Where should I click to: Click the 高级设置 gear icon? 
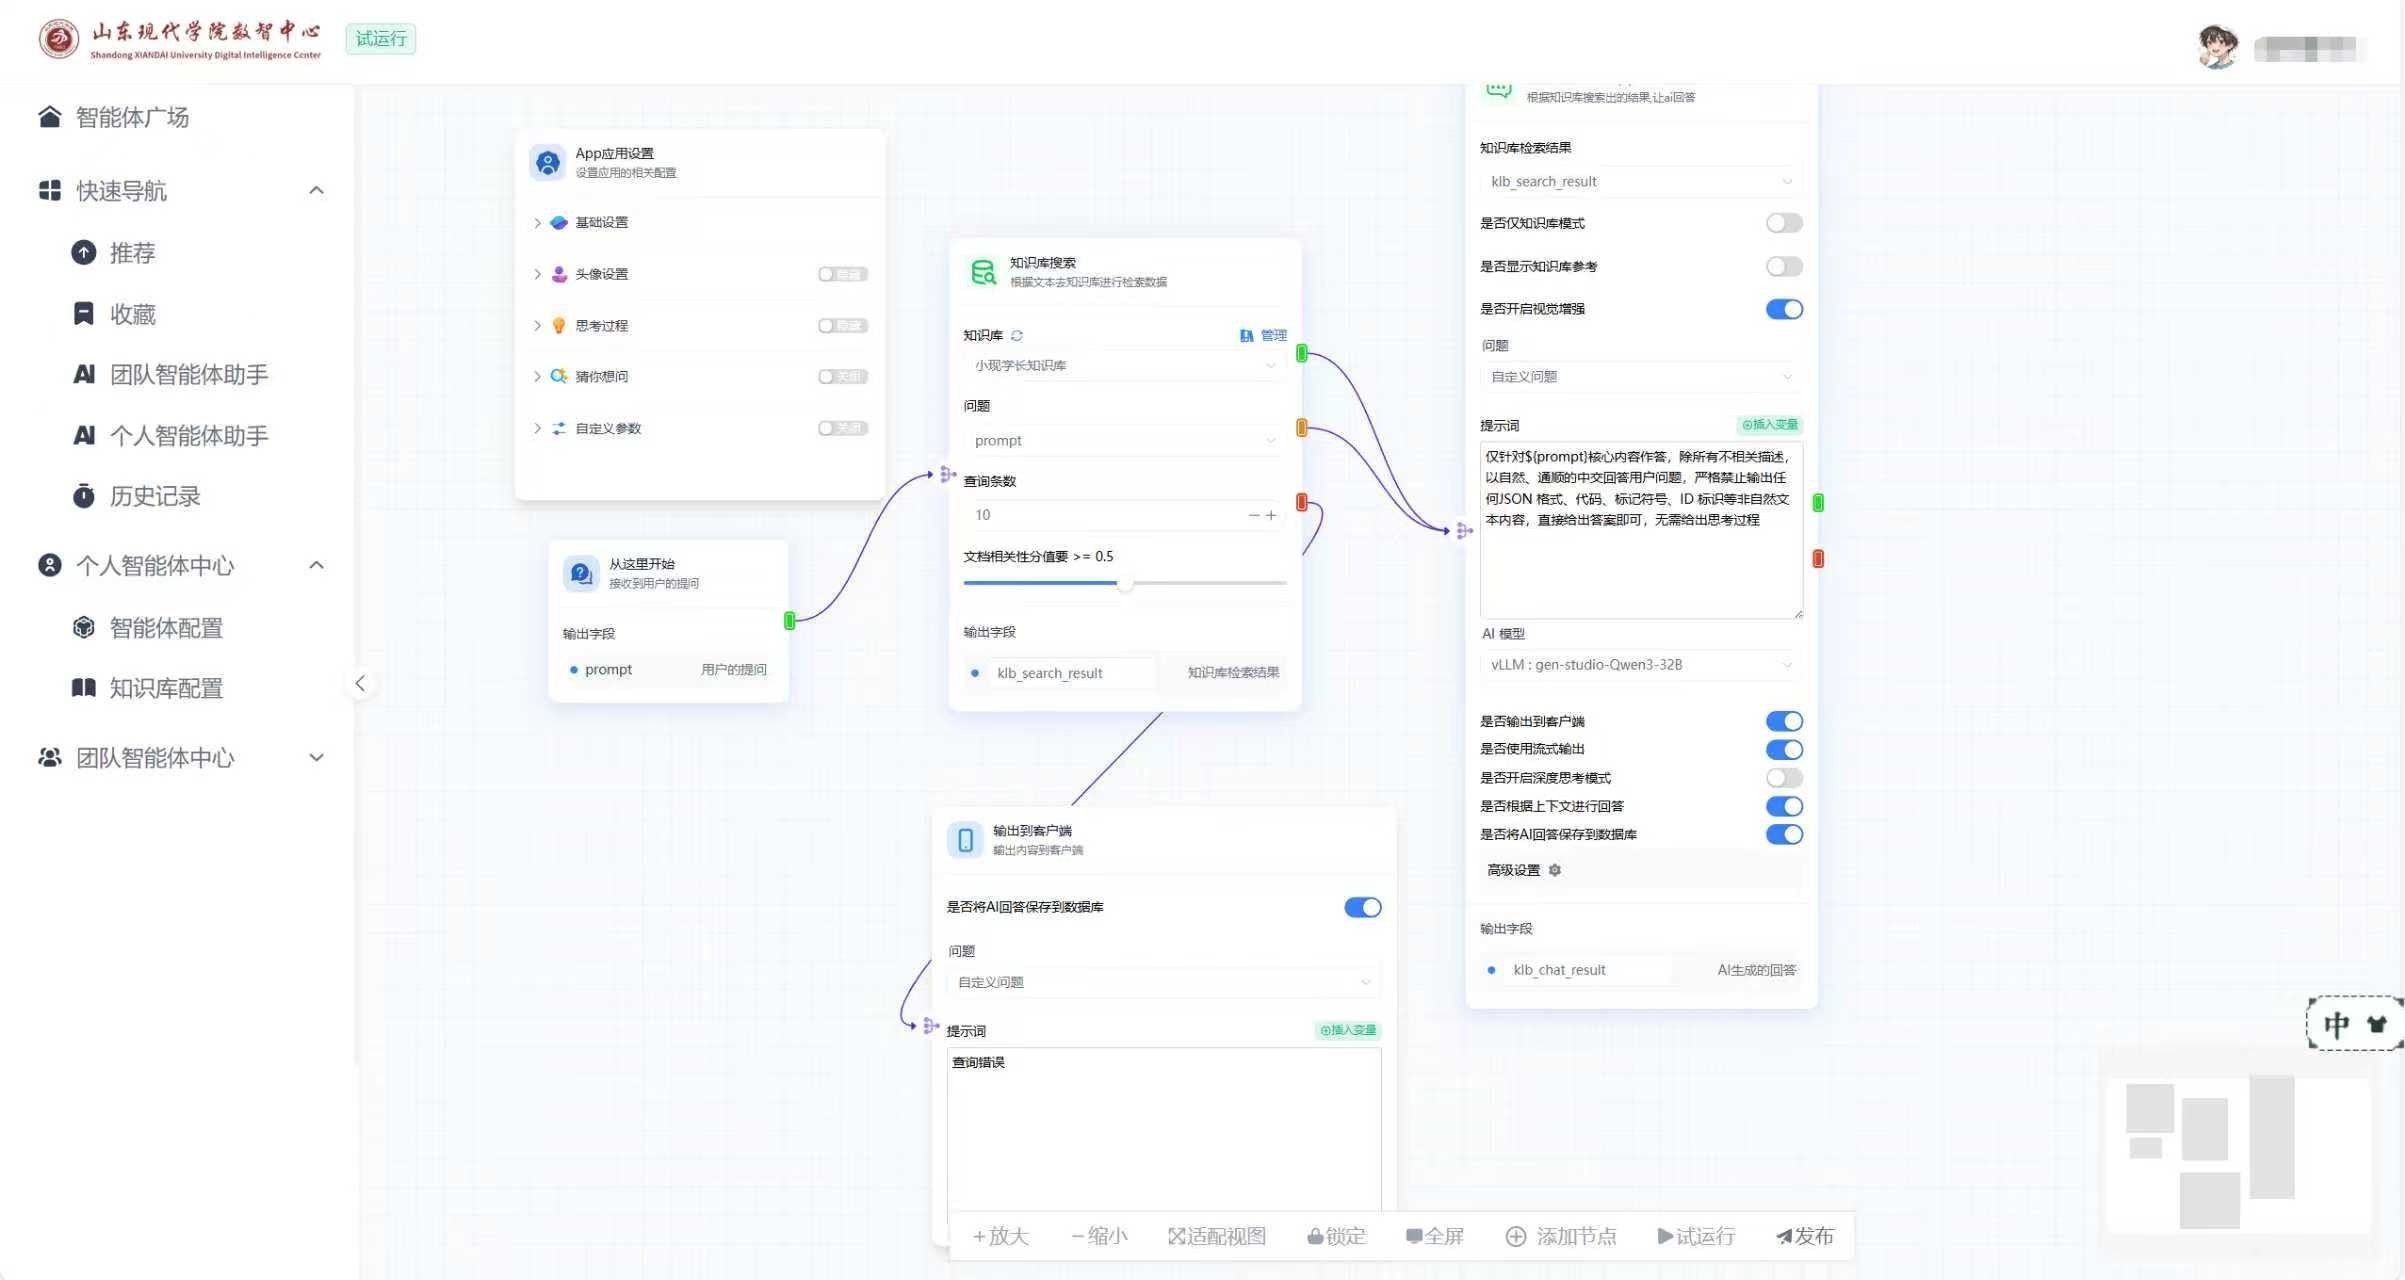(1555, 870)
